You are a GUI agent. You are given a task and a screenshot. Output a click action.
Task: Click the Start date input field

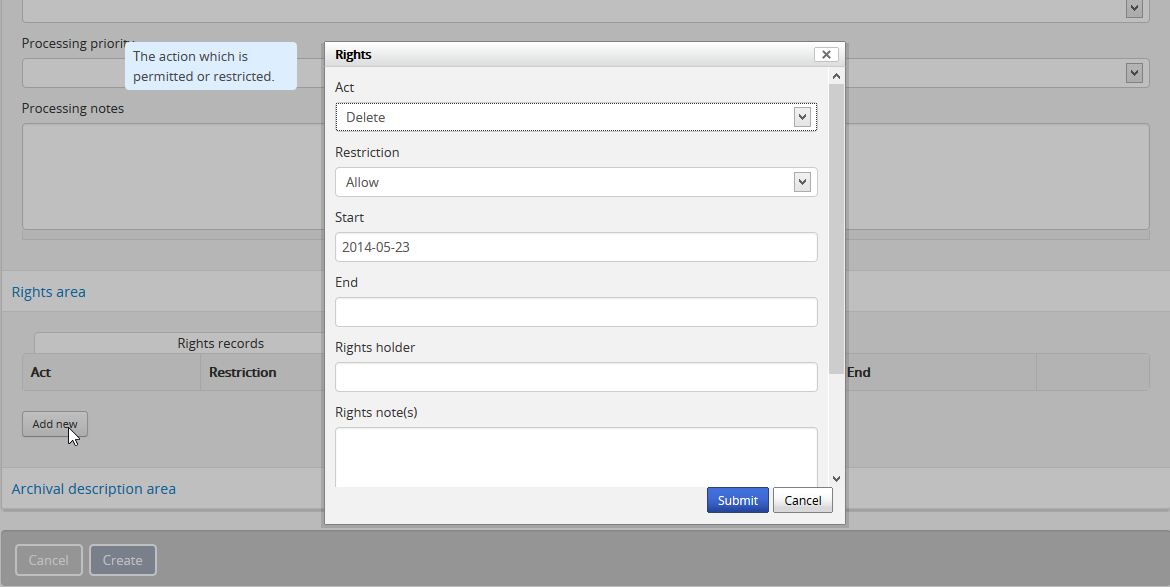[x=575, y=247]
